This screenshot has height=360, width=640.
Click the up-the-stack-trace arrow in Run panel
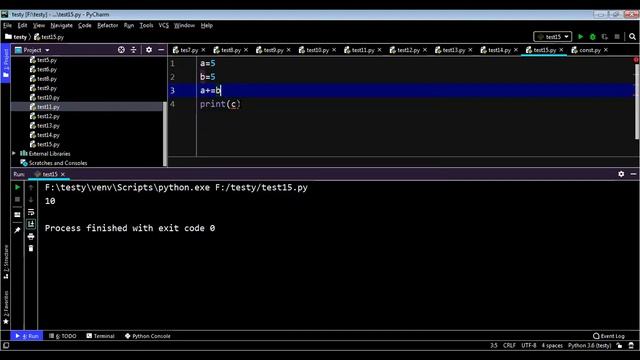[31, 187]
